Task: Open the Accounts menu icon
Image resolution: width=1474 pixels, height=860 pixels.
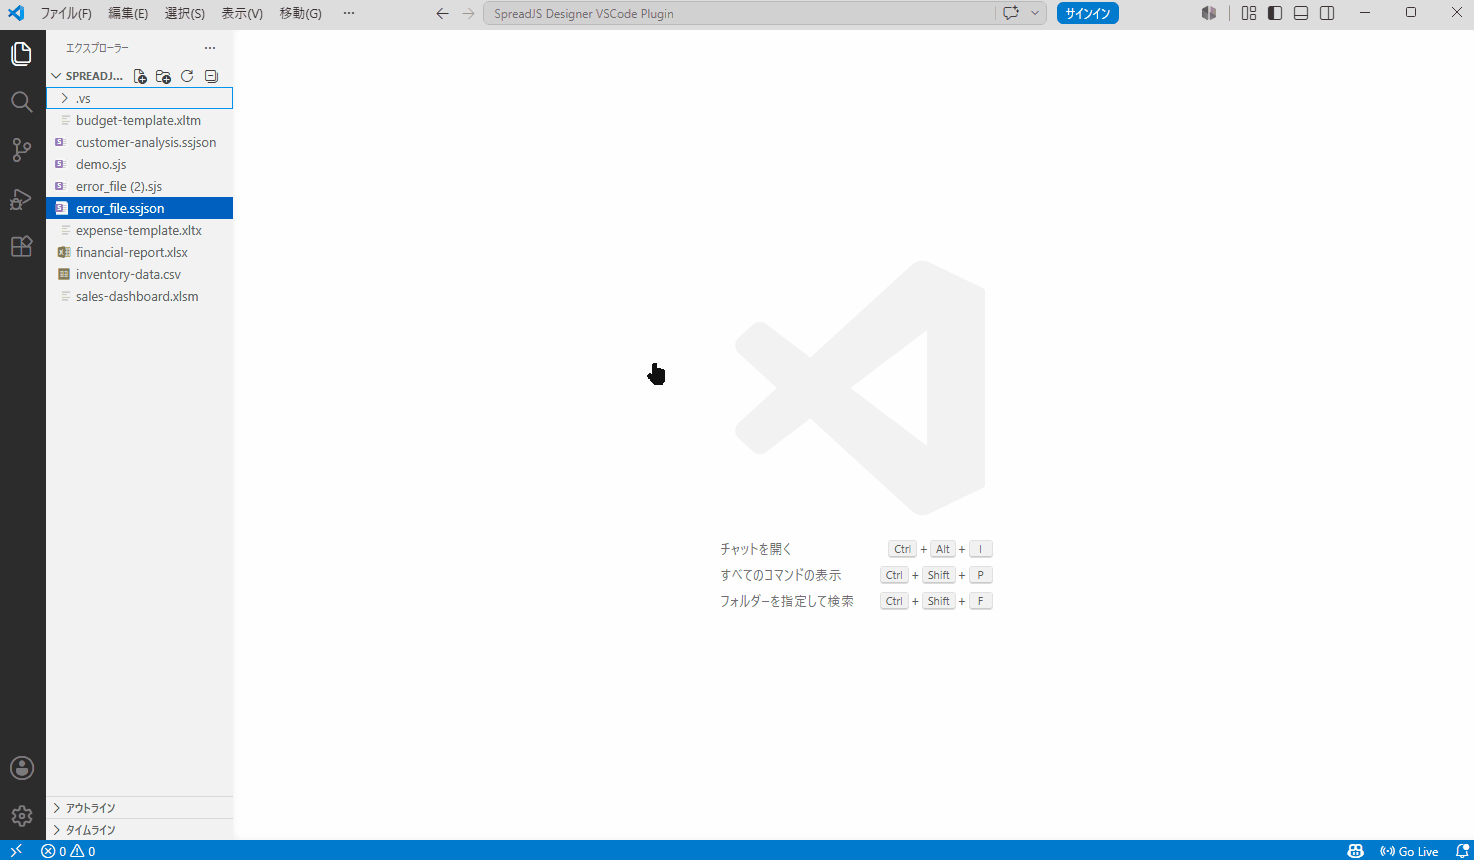Action: (x=22, y=768)
